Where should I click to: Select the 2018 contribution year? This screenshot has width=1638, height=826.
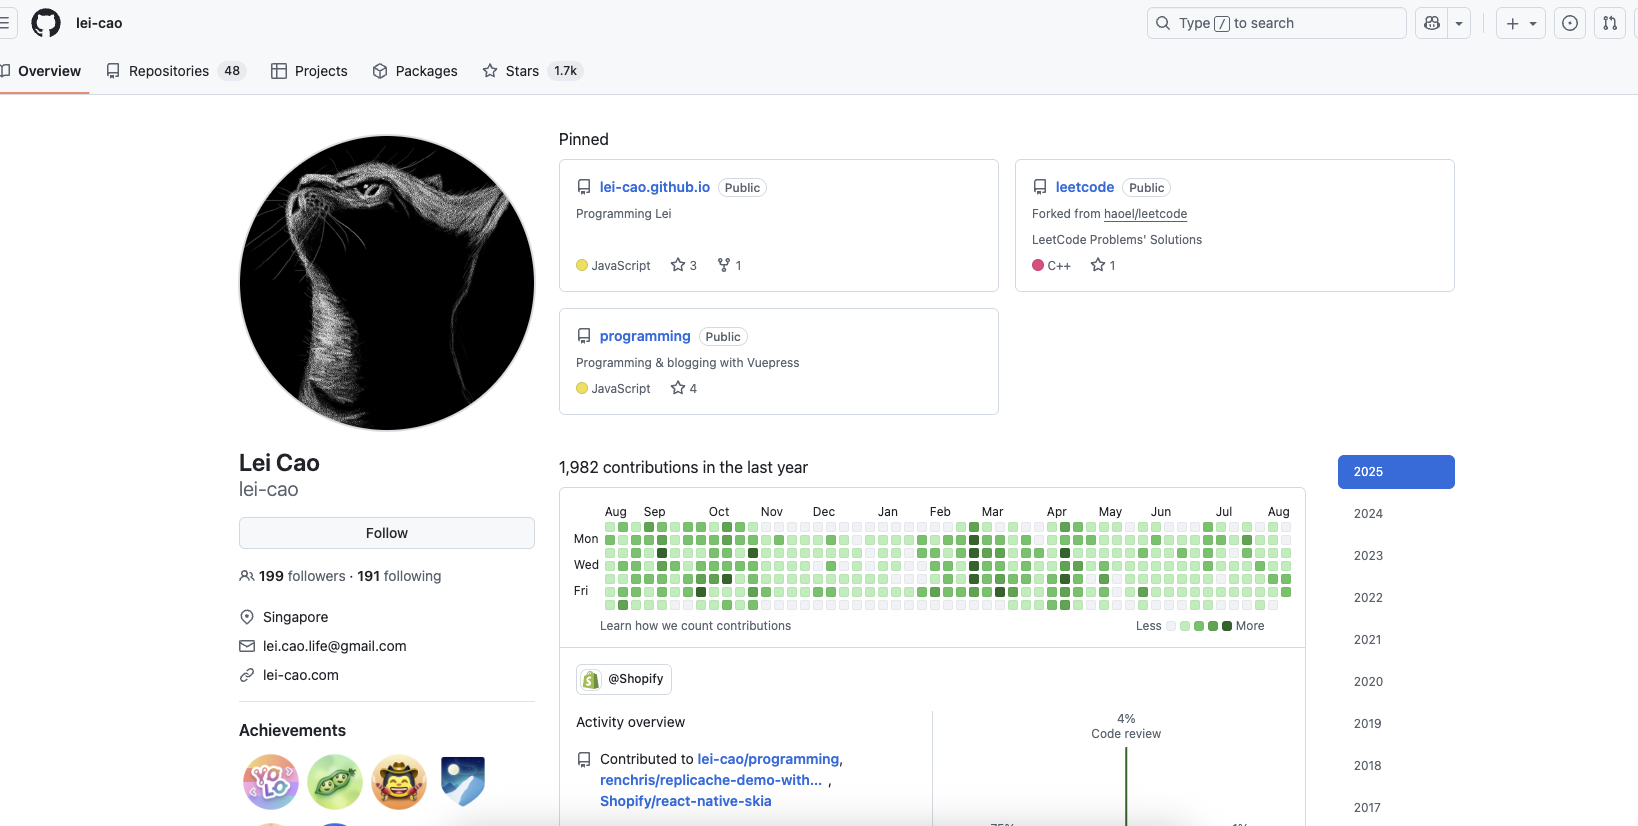[x=1396, y=766]
